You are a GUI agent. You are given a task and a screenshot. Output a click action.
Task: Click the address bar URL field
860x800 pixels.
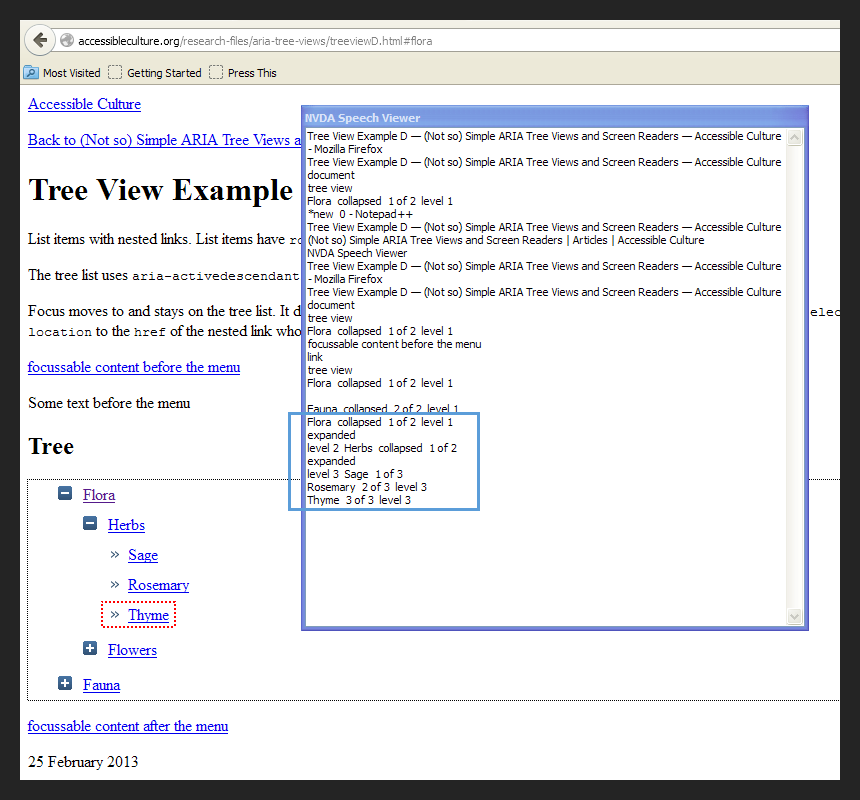[450, 41]
